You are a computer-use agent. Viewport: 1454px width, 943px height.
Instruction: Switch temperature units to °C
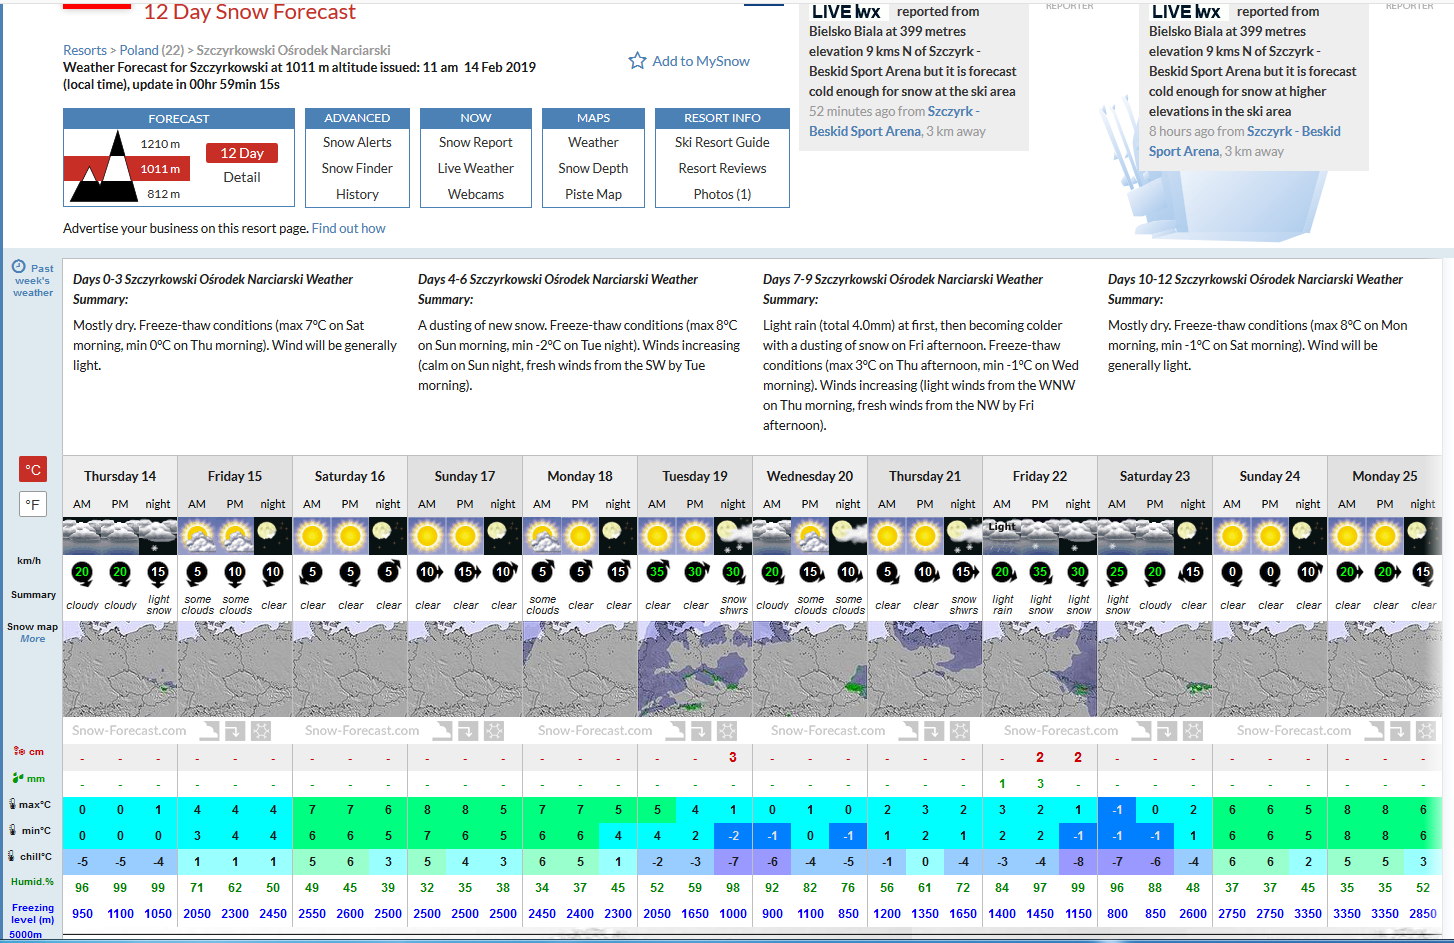[x=33, y=470]
